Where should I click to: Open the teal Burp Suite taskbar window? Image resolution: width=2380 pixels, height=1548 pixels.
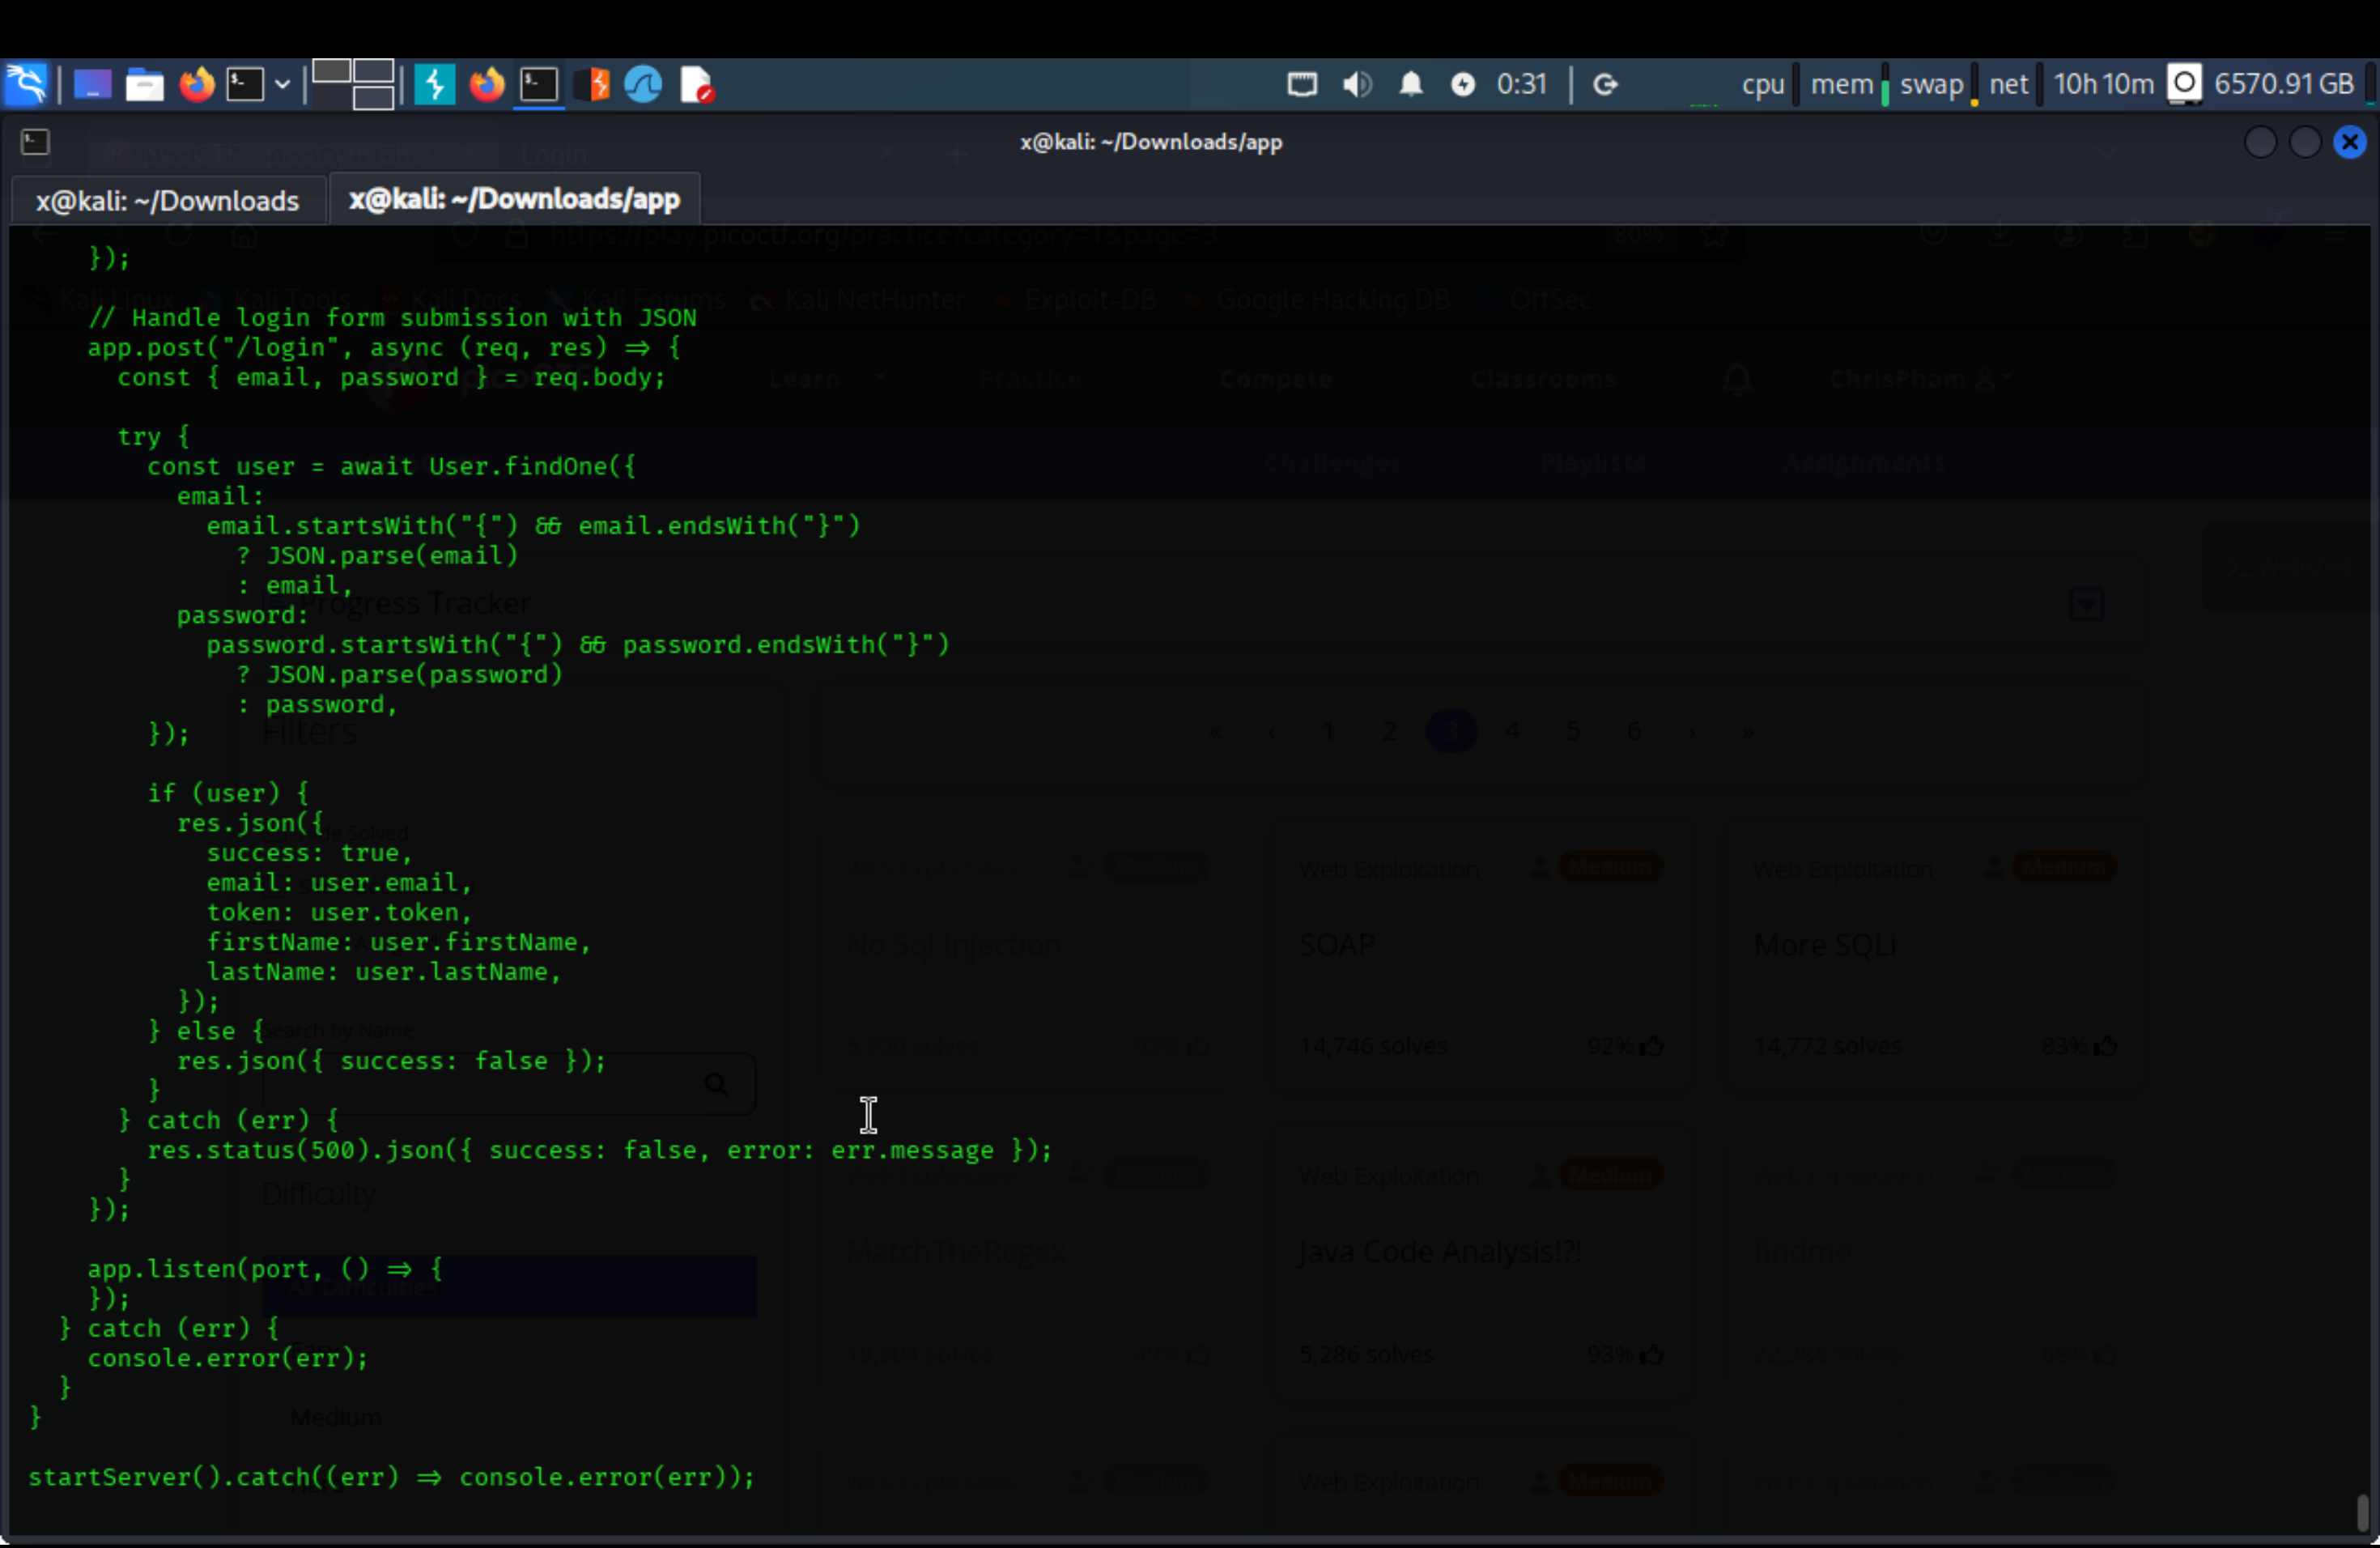pos(435,85)
